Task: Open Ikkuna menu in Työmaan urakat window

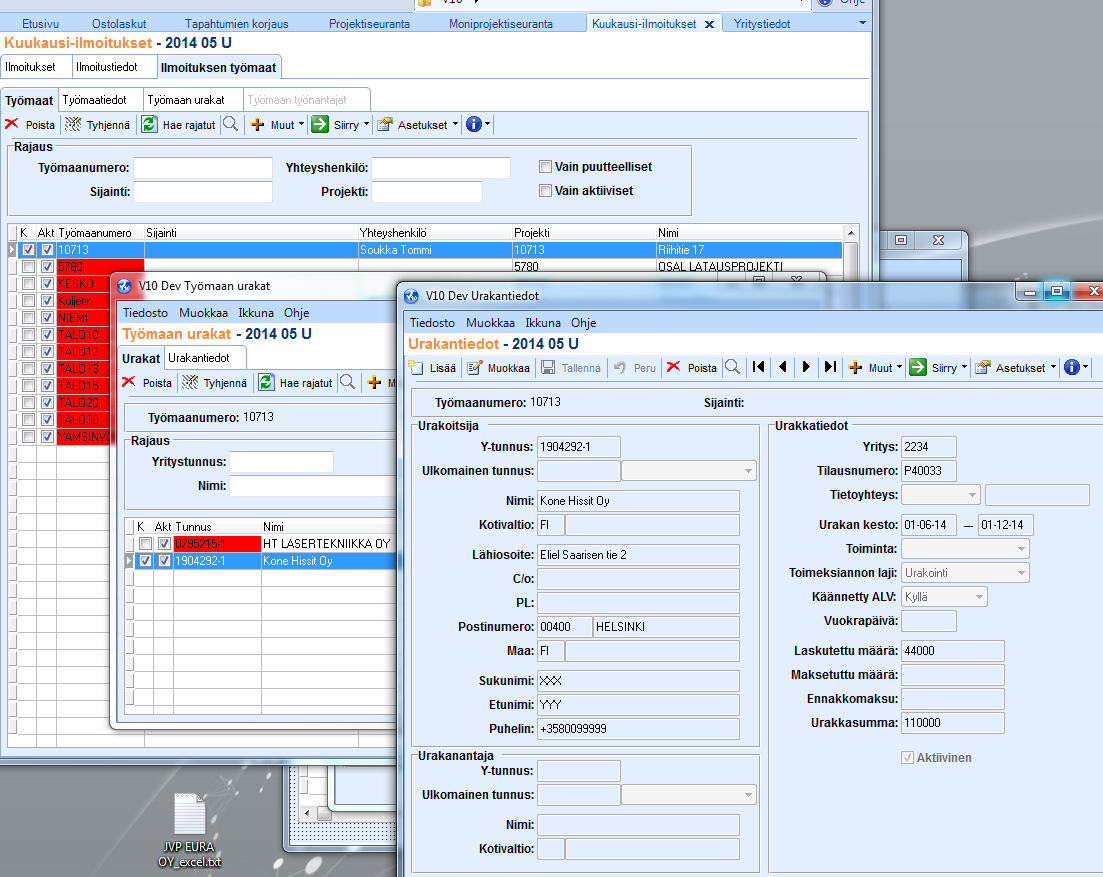Action: pos(256,313)
